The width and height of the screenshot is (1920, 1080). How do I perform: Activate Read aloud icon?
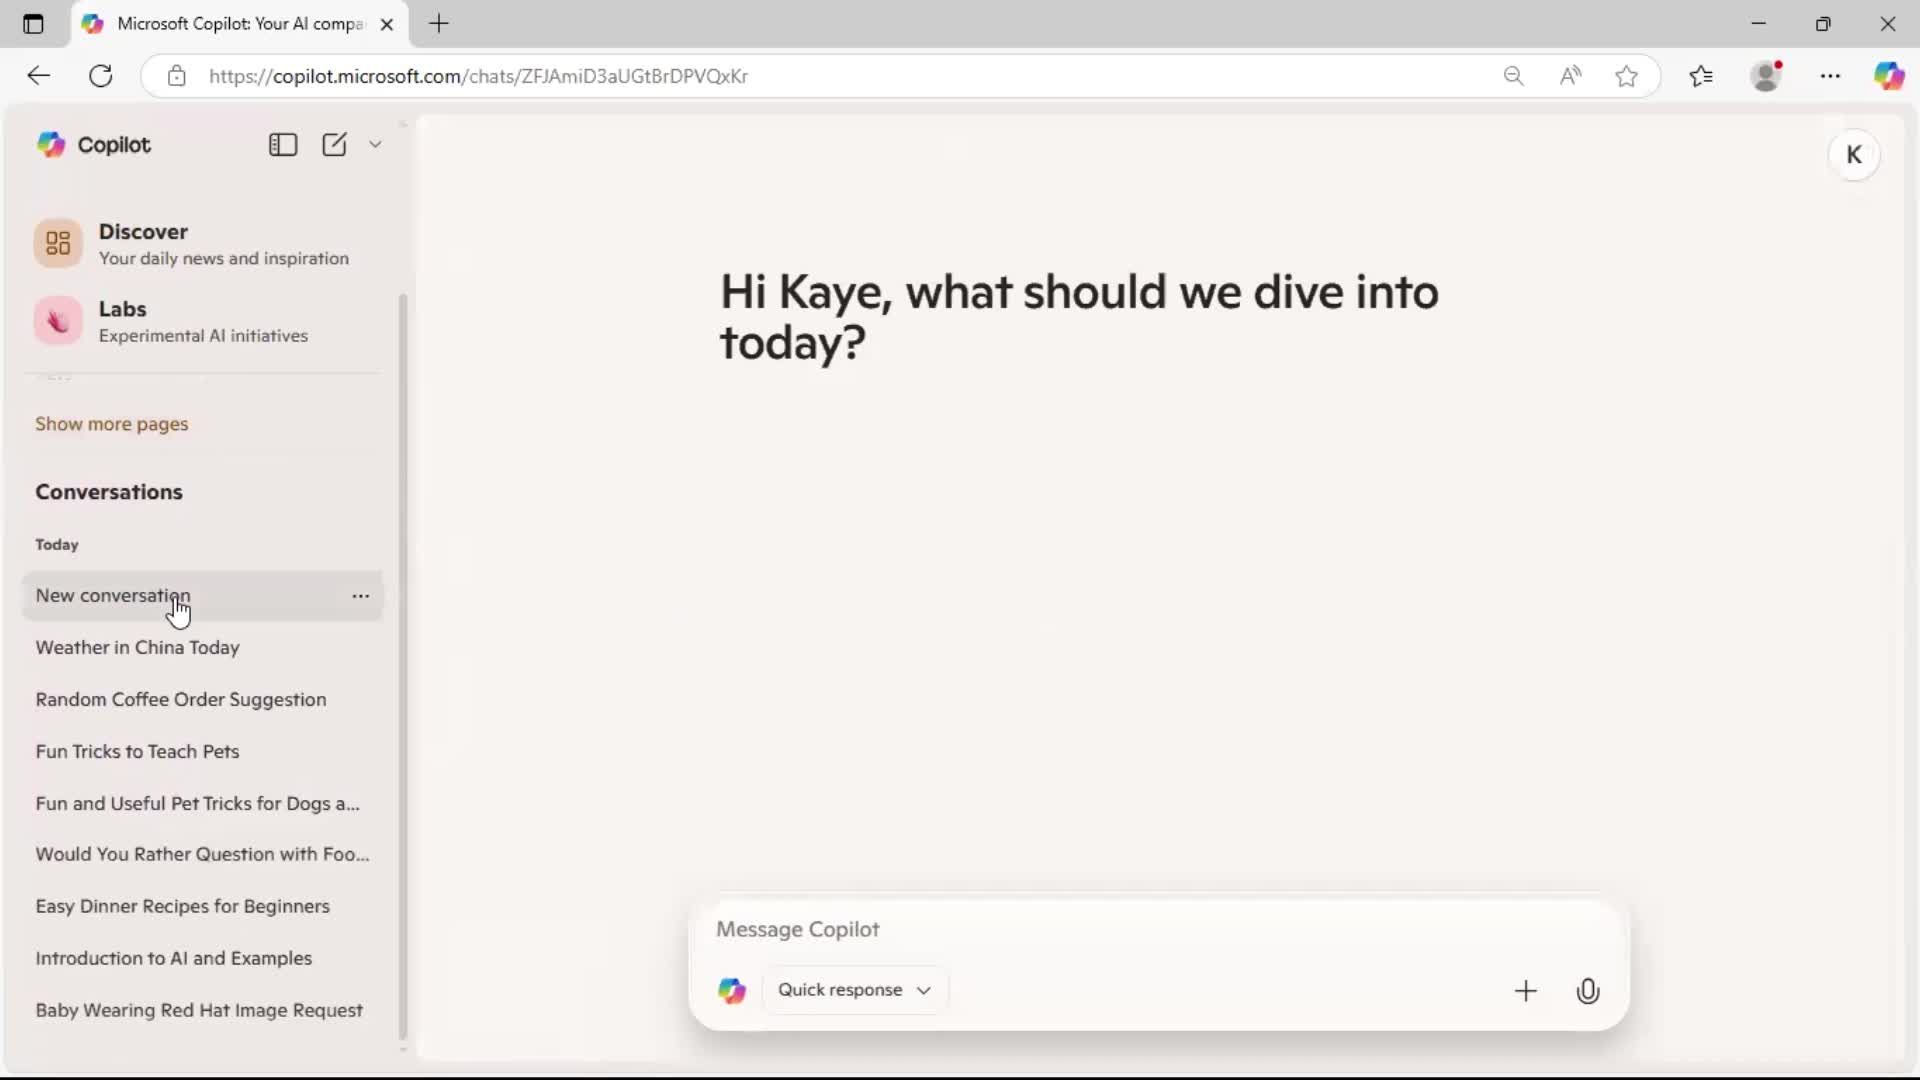pyautogui.click(x=1570, y=76)
